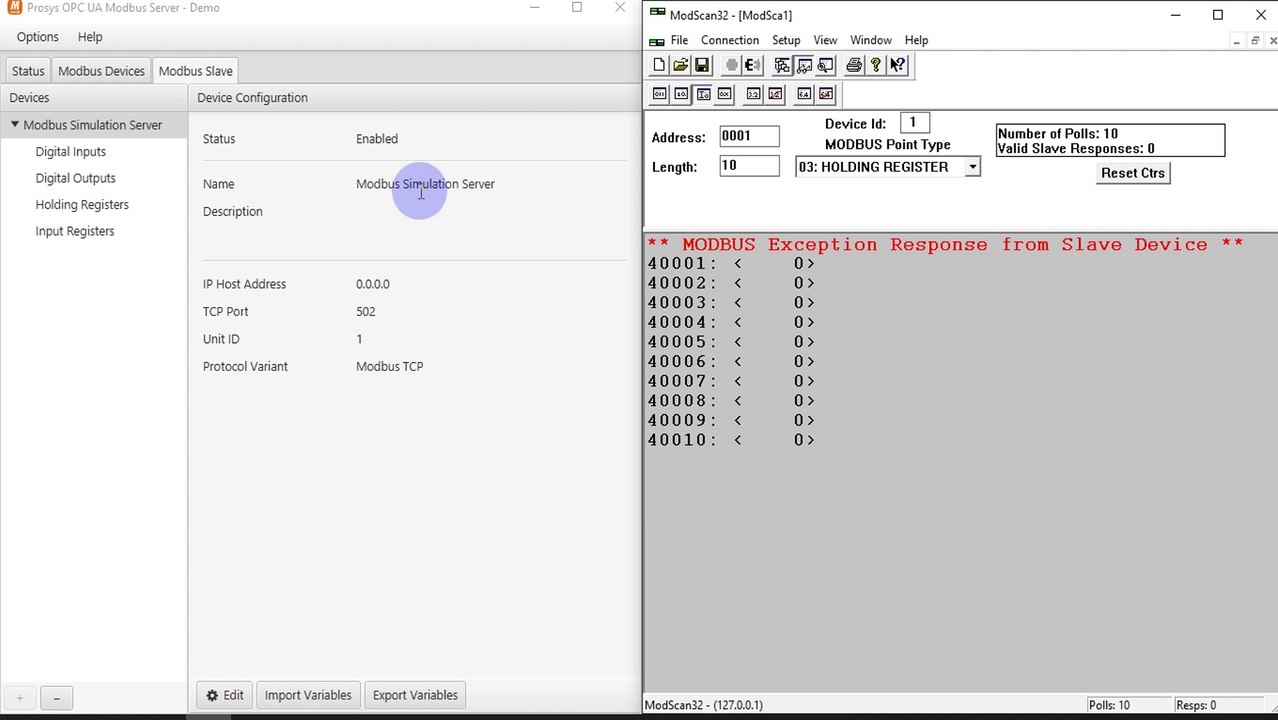Open the Help menu in Prosys
The height and width of the screenshot is (720, 1278).
point(90,37)
